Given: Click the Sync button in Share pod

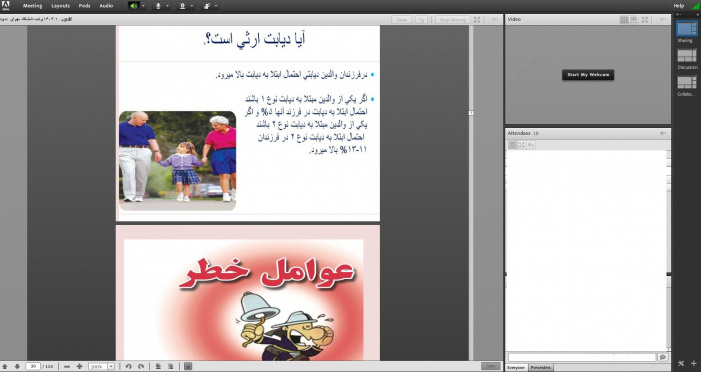Looking at the screenshot, I should point(490,366).
